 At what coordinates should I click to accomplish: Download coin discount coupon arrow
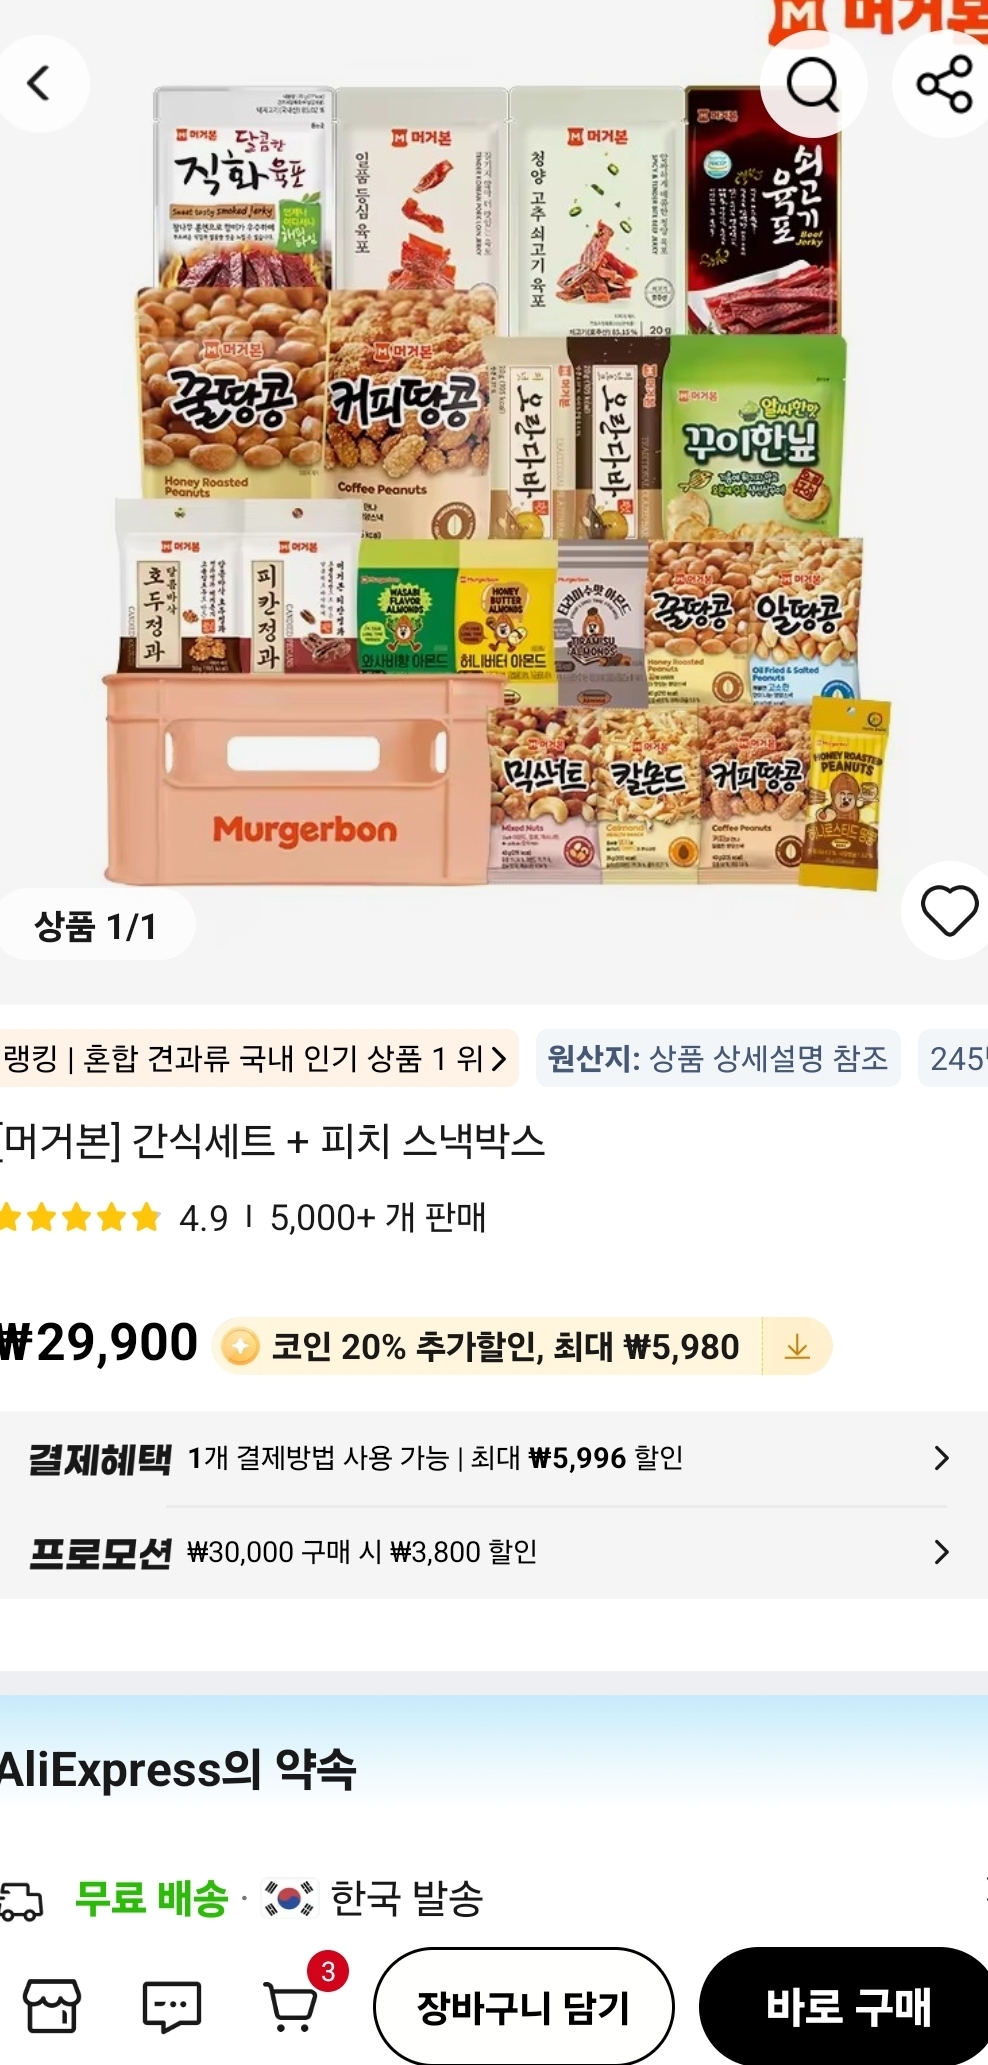(x=797, y=1347)
